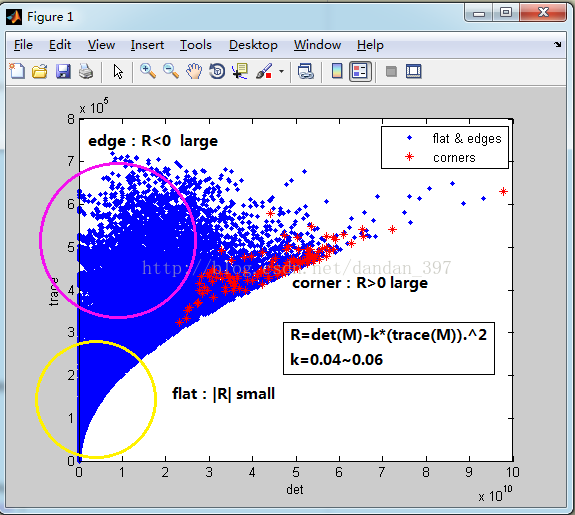
Task: Open the Insert menu
Action: click(x=147, y=45)
